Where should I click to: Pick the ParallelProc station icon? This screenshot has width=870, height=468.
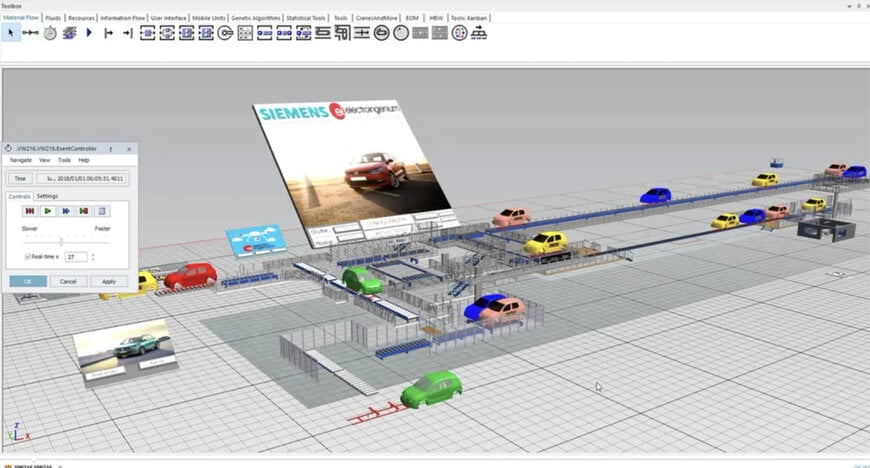coord(167,33)
